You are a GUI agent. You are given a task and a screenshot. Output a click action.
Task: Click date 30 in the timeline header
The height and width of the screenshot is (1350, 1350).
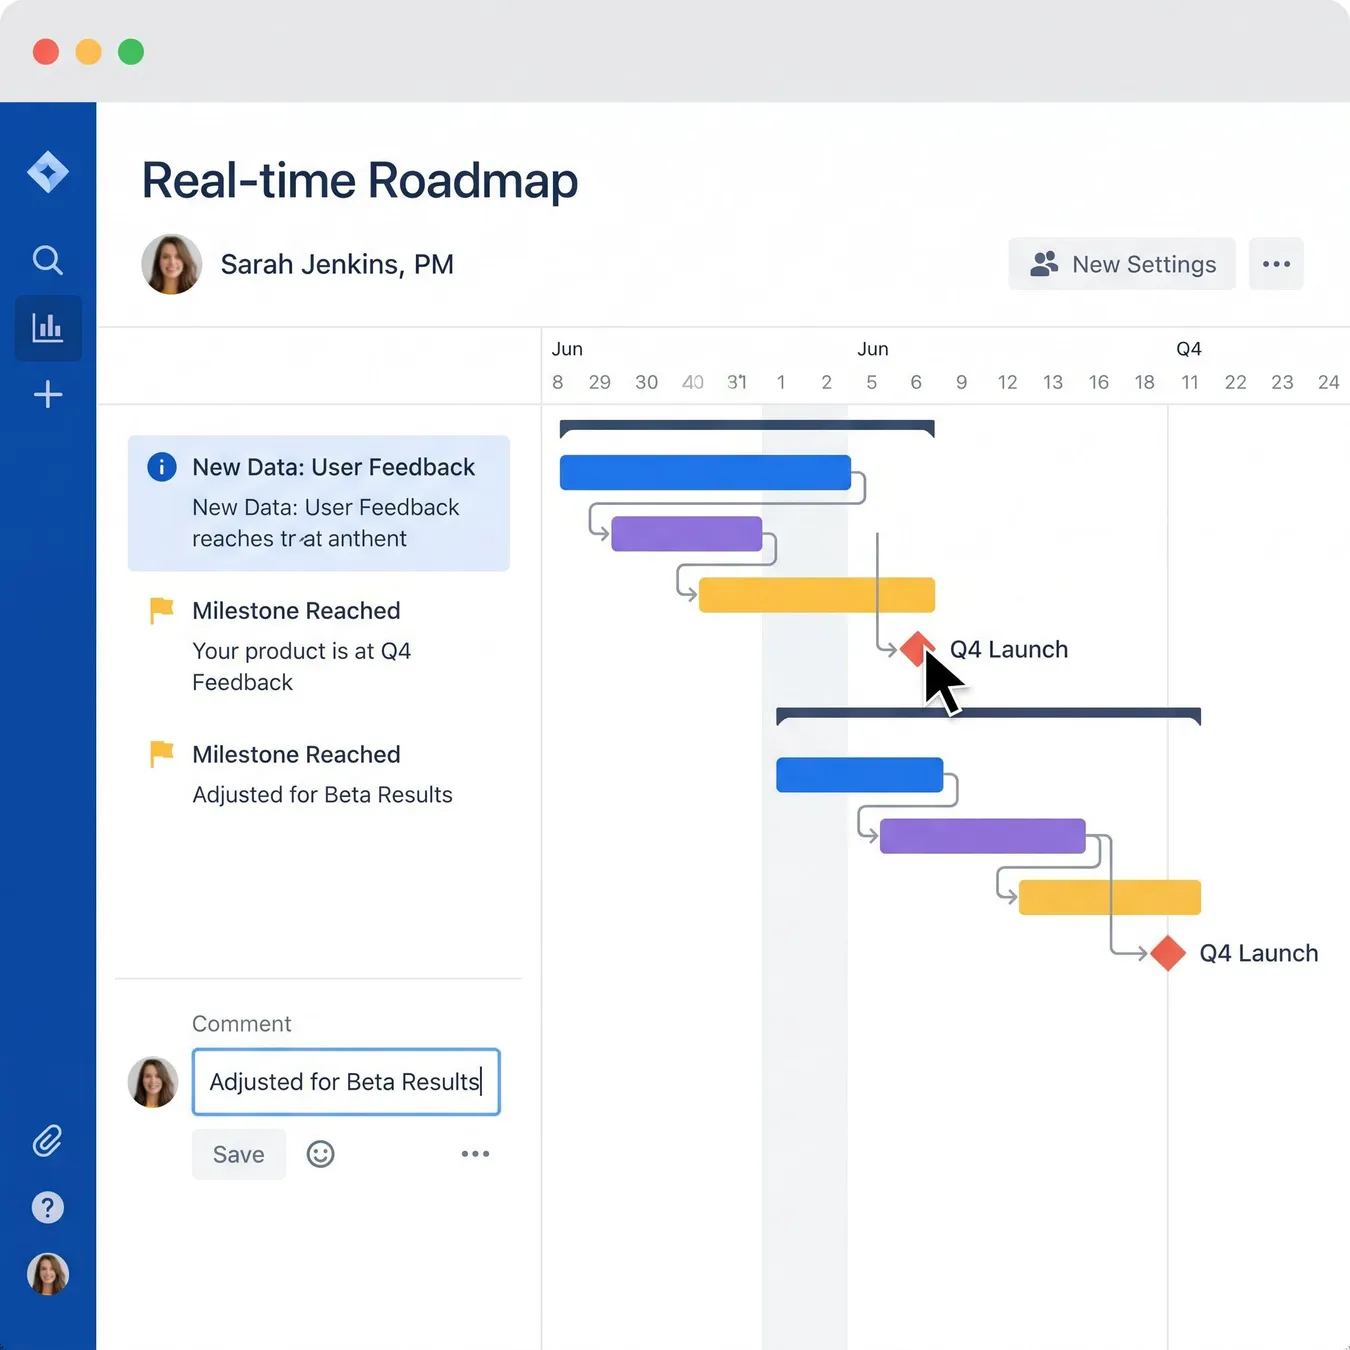646,382
